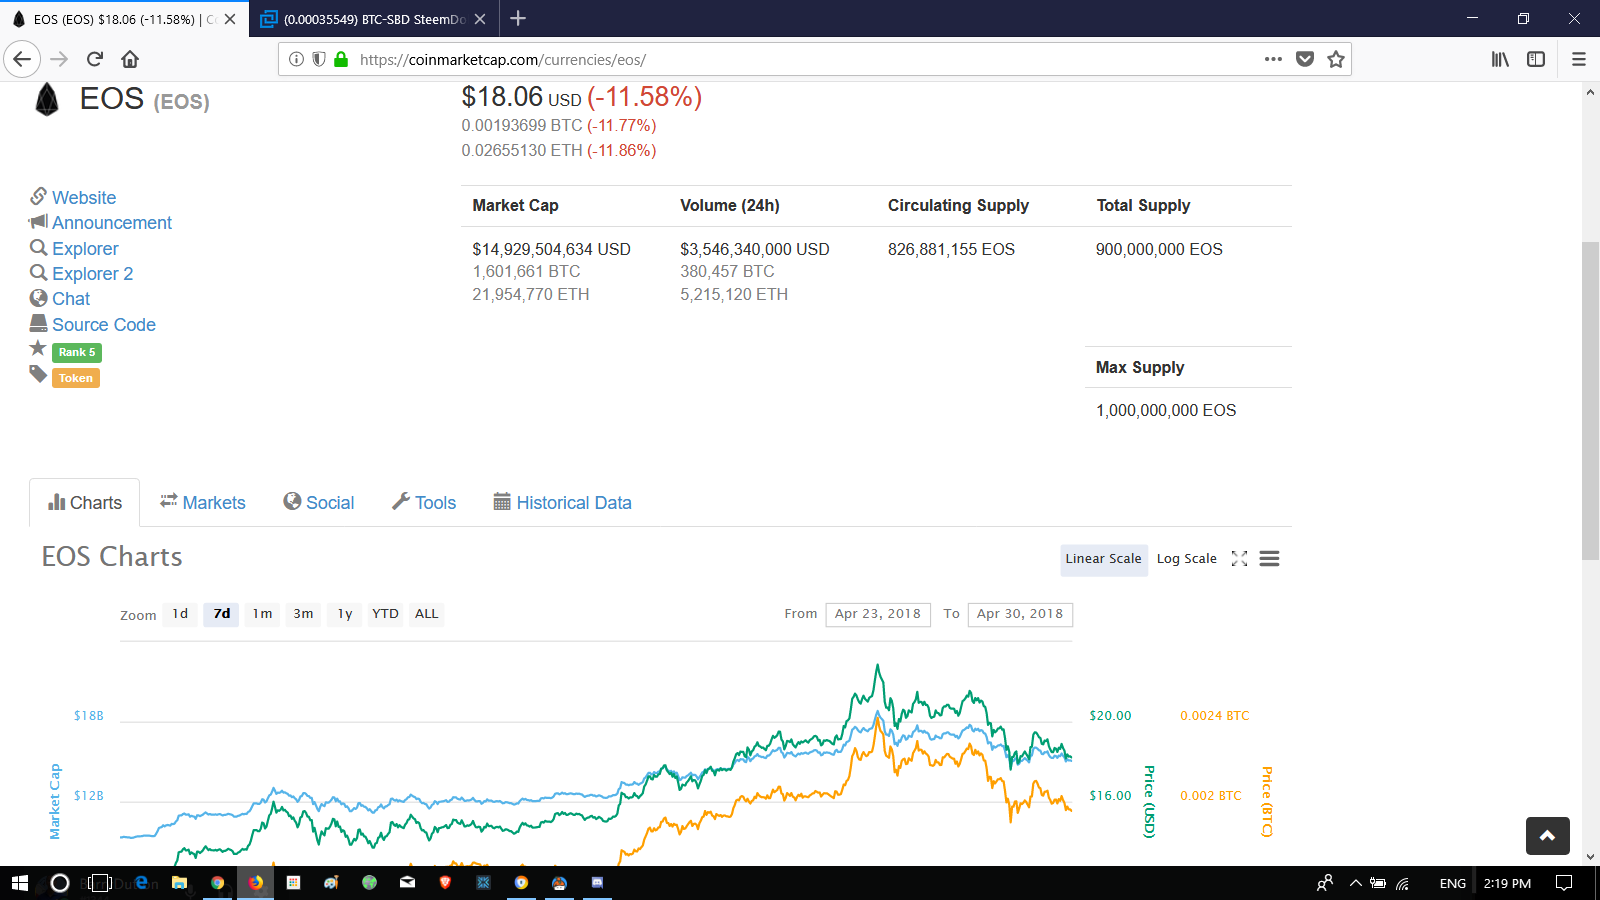The image size is (1600, 900).
Task: Open the Action Center notifications
Action: coord(1564,883)
